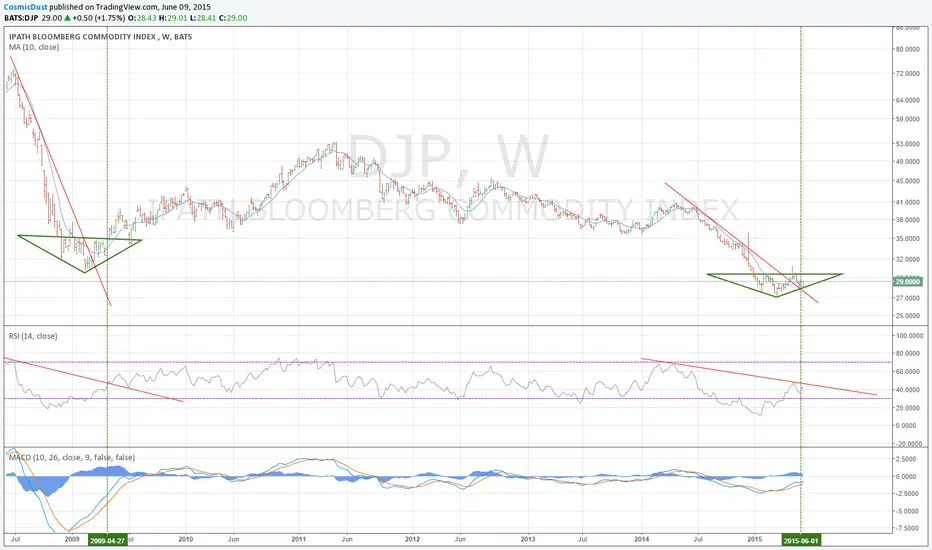Open the CosmicDust author link
The image size is (932, 550).
point(26,7)
